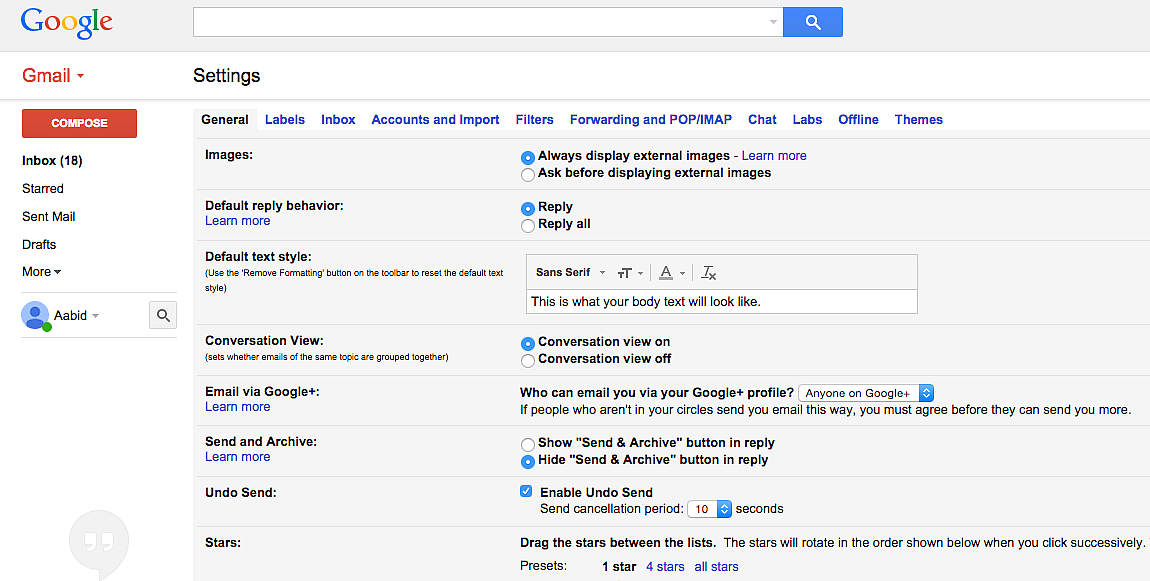Open the Sans Serif font dropdown
Screen dimensions: 1150x581
pyautogui.click(x=571, y=272)
